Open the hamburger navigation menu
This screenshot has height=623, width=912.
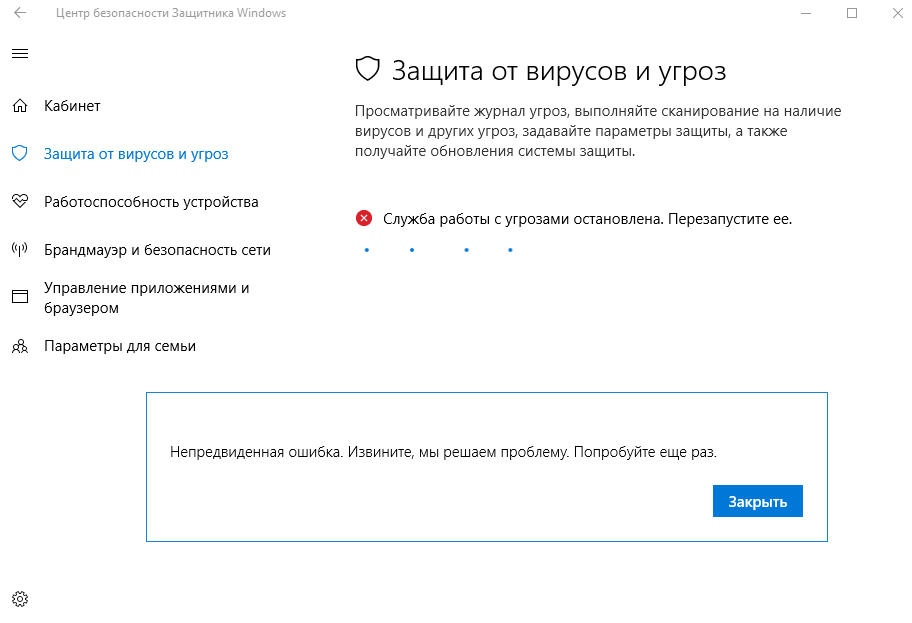click(20, 54)
